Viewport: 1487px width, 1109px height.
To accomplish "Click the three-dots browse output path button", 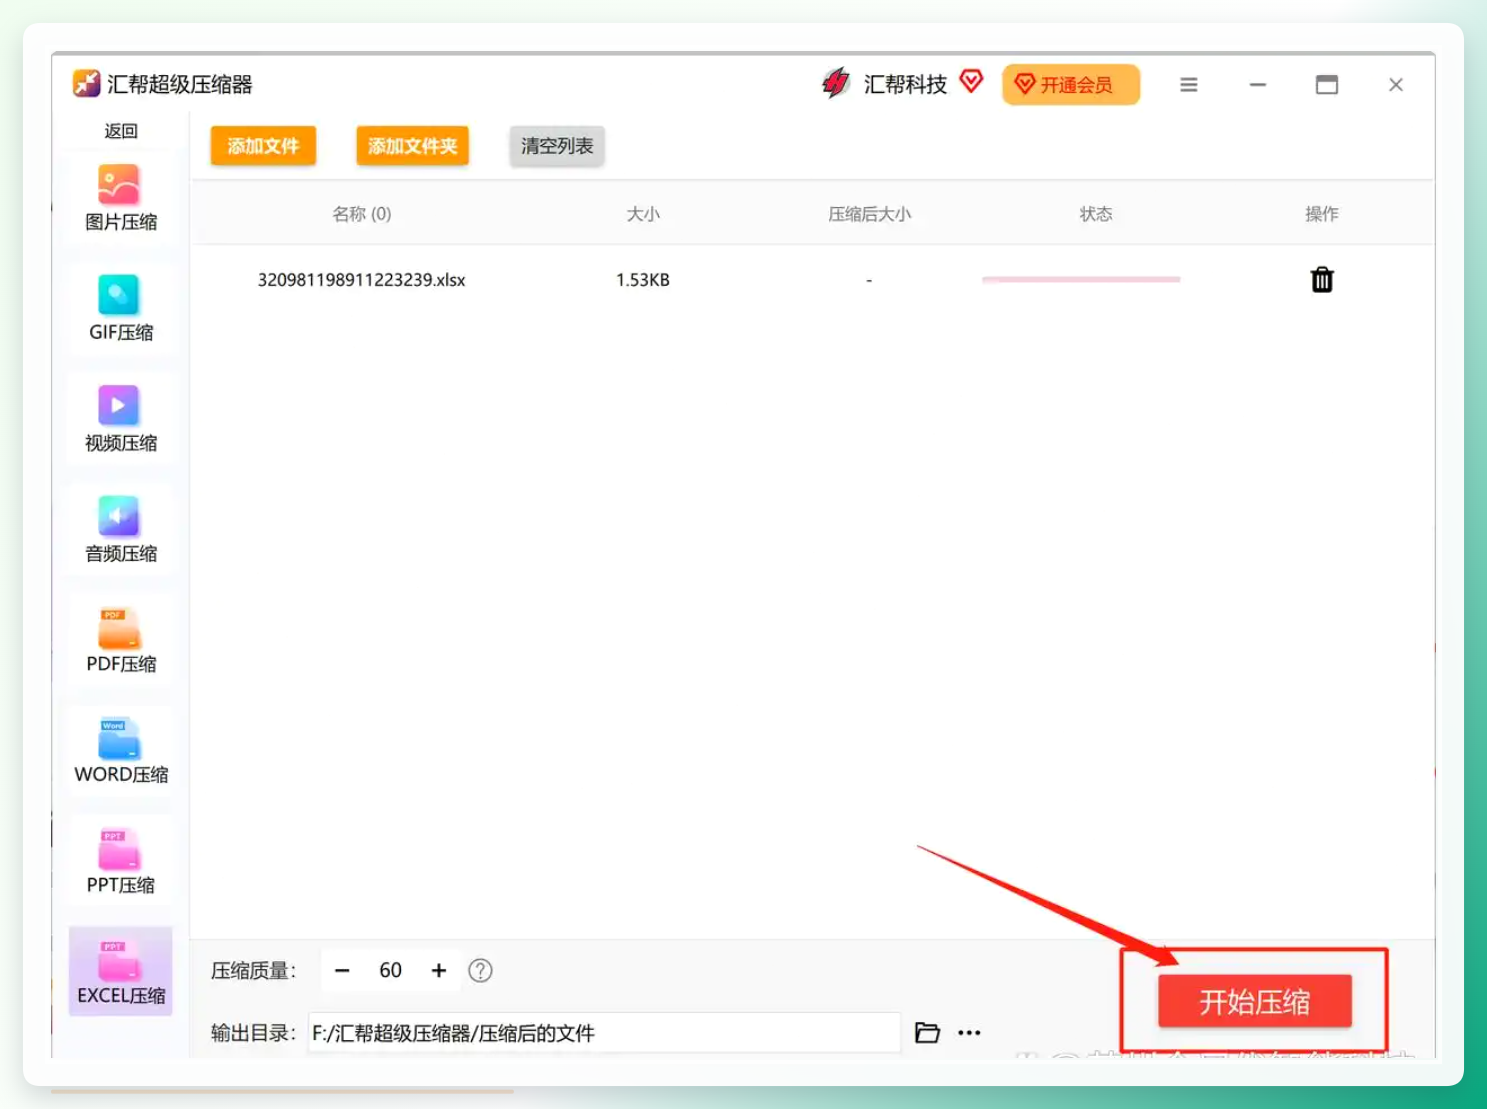I will tap(969, 1033).
